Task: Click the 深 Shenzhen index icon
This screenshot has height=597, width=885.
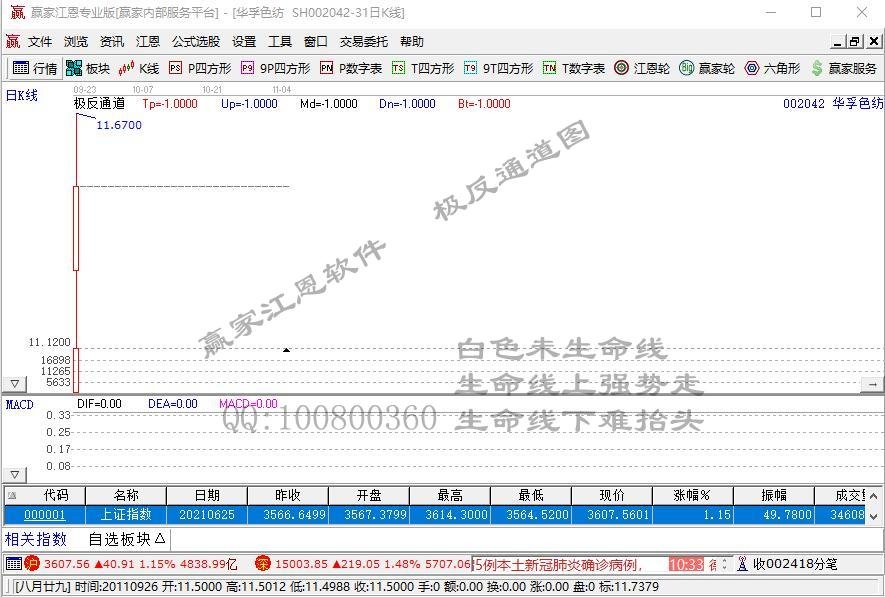Action: (x=262, y=563)
